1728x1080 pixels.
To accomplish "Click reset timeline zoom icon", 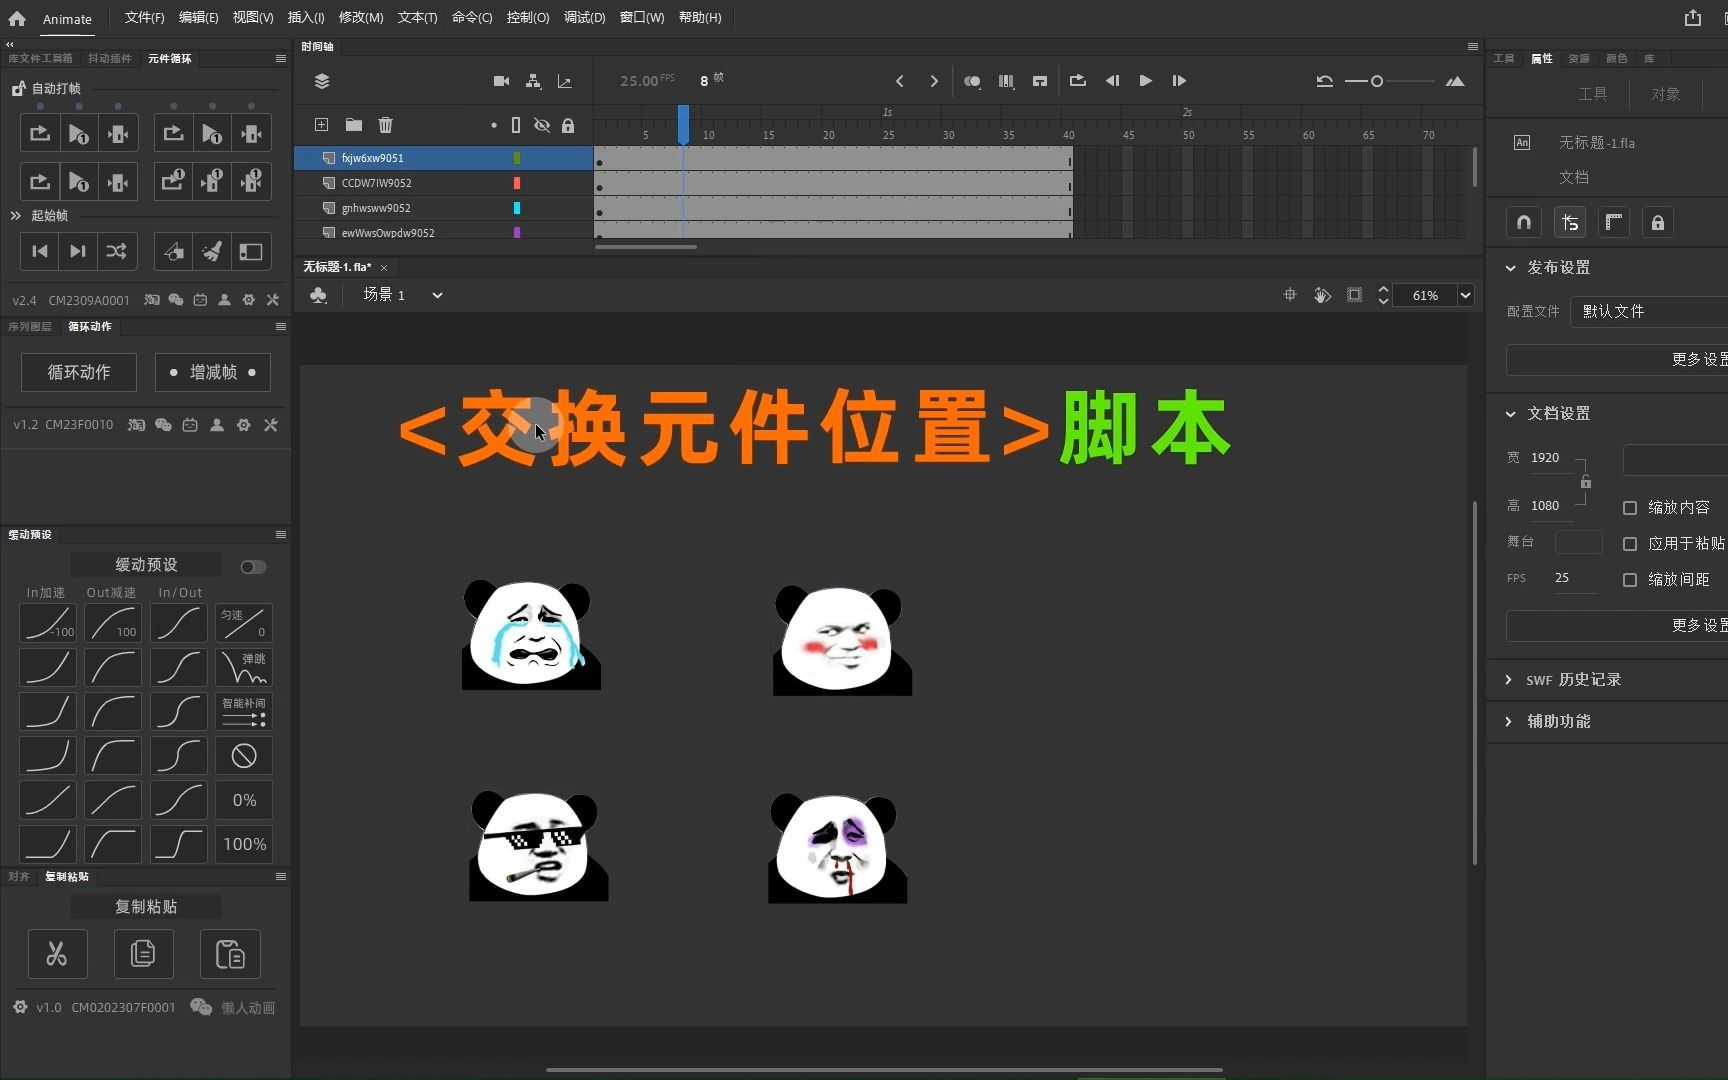I will [x=1325, y=81].
